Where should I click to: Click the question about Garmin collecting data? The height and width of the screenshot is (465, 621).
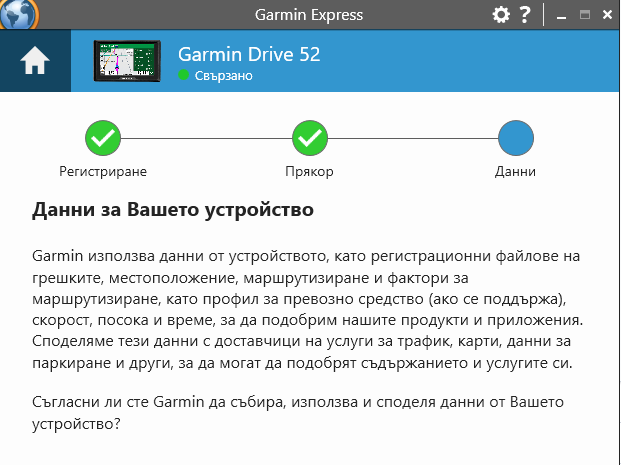point(298,413)
